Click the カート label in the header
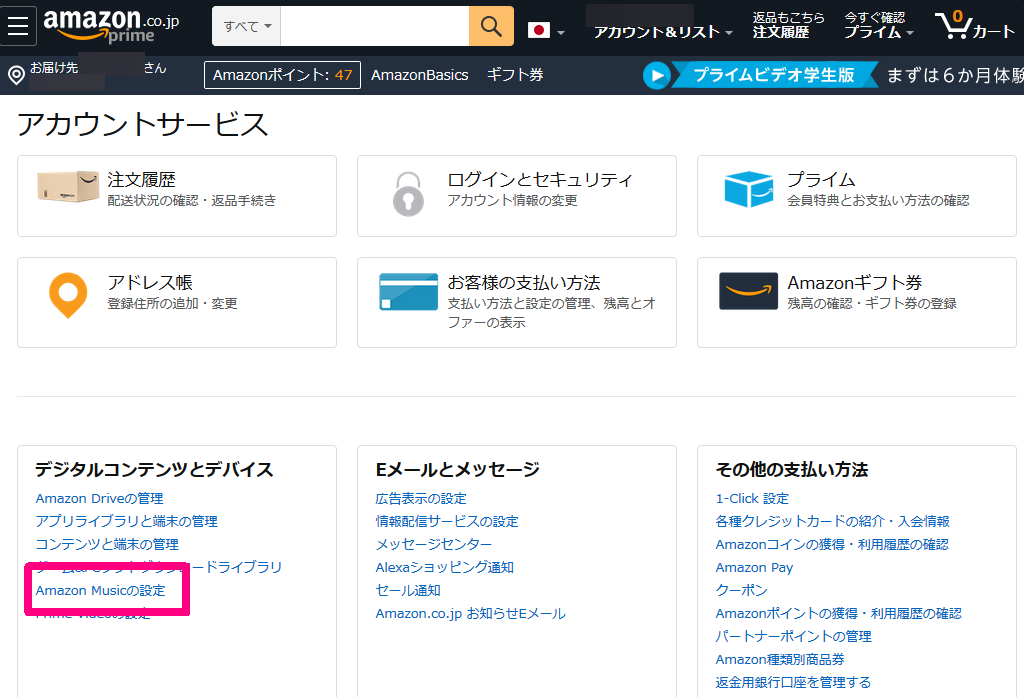The image size is (1024, 697). pos(995,31)
